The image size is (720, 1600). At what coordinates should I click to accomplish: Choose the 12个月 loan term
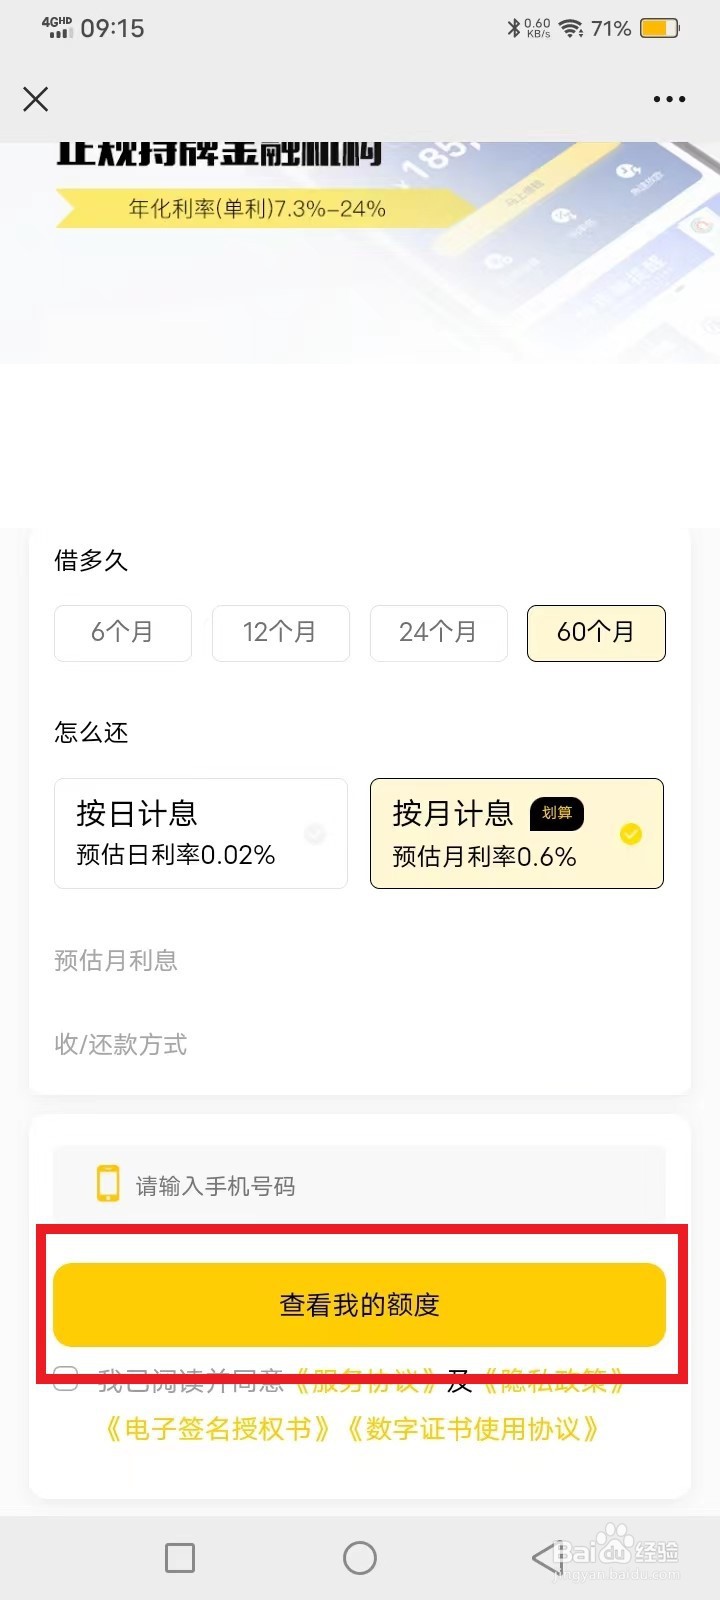tap(281, 633)
